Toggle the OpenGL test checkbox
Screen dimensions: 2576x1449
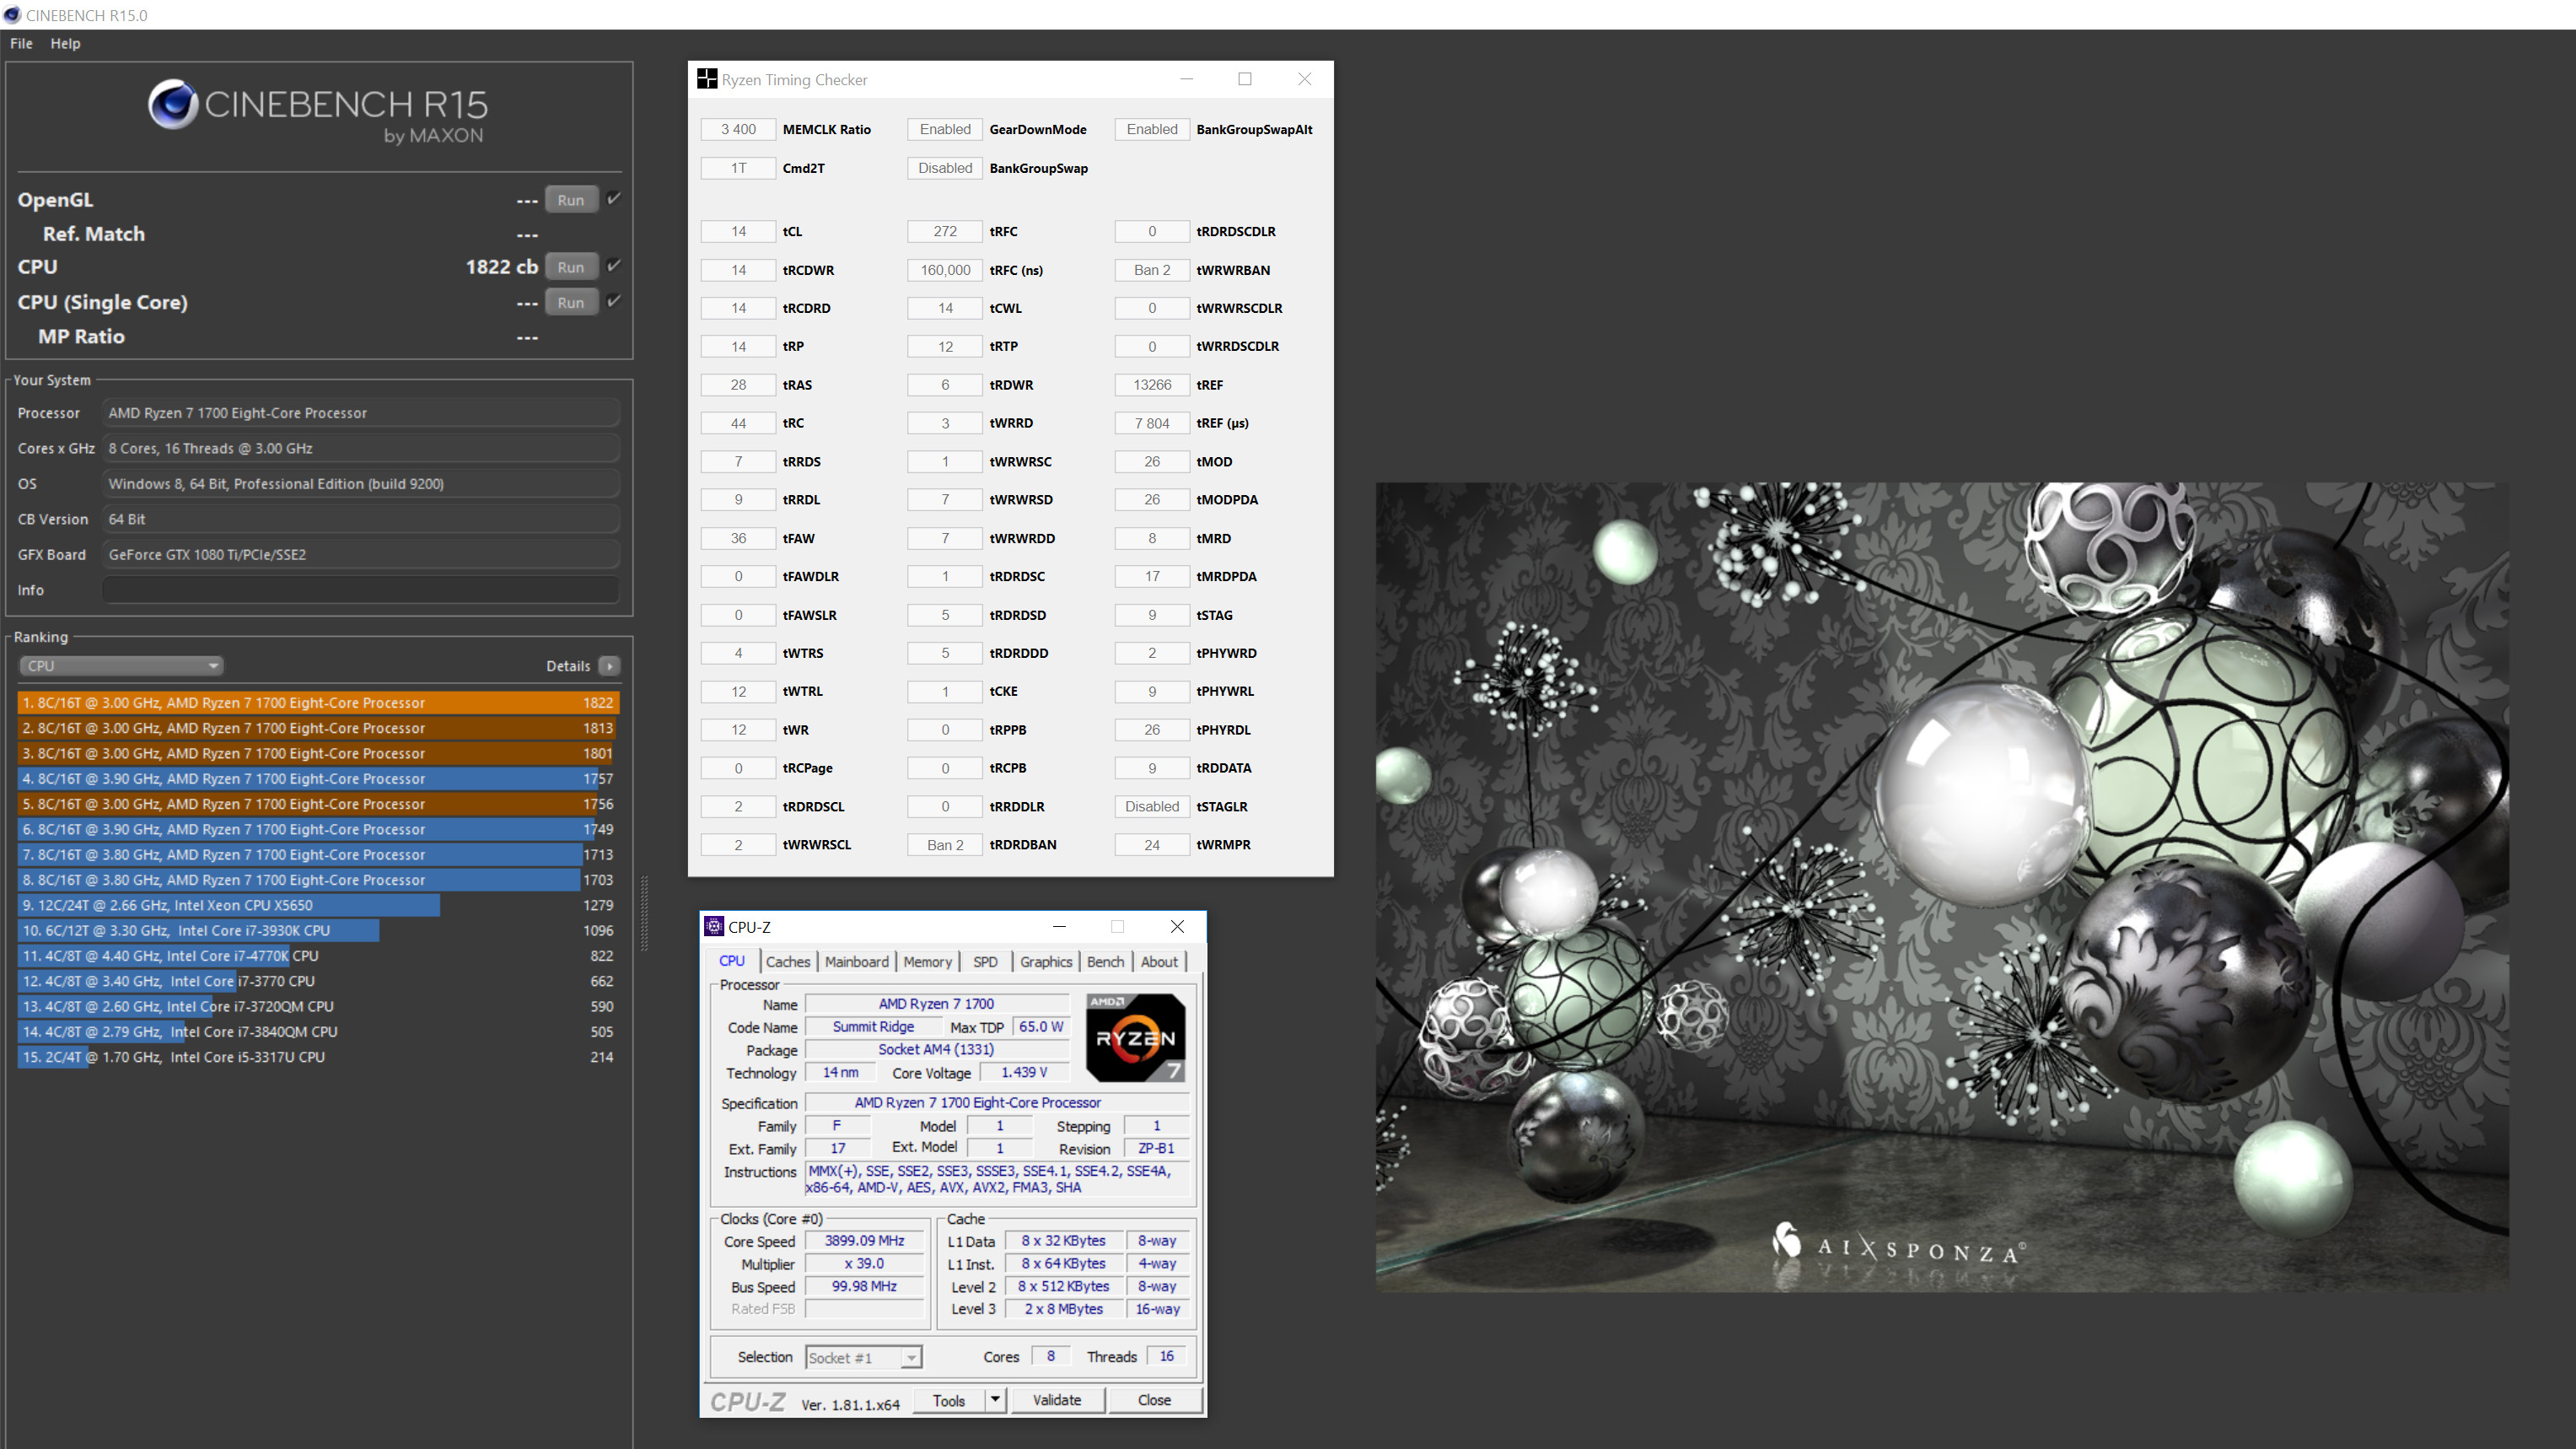(614, 199)
